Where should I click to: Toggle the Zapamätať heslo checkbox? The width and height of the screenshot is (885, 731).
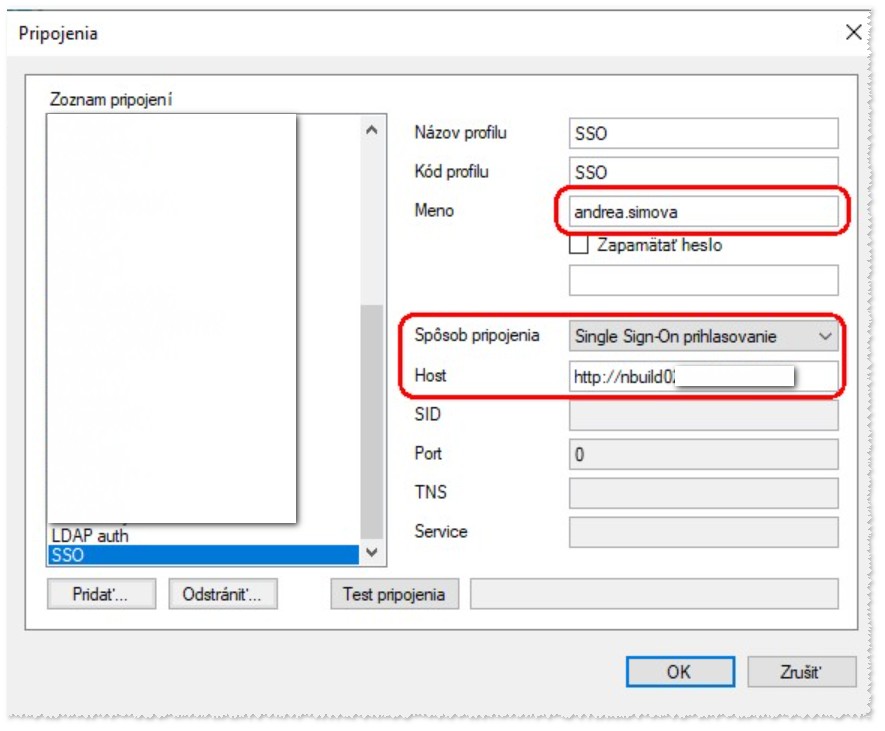578,244
